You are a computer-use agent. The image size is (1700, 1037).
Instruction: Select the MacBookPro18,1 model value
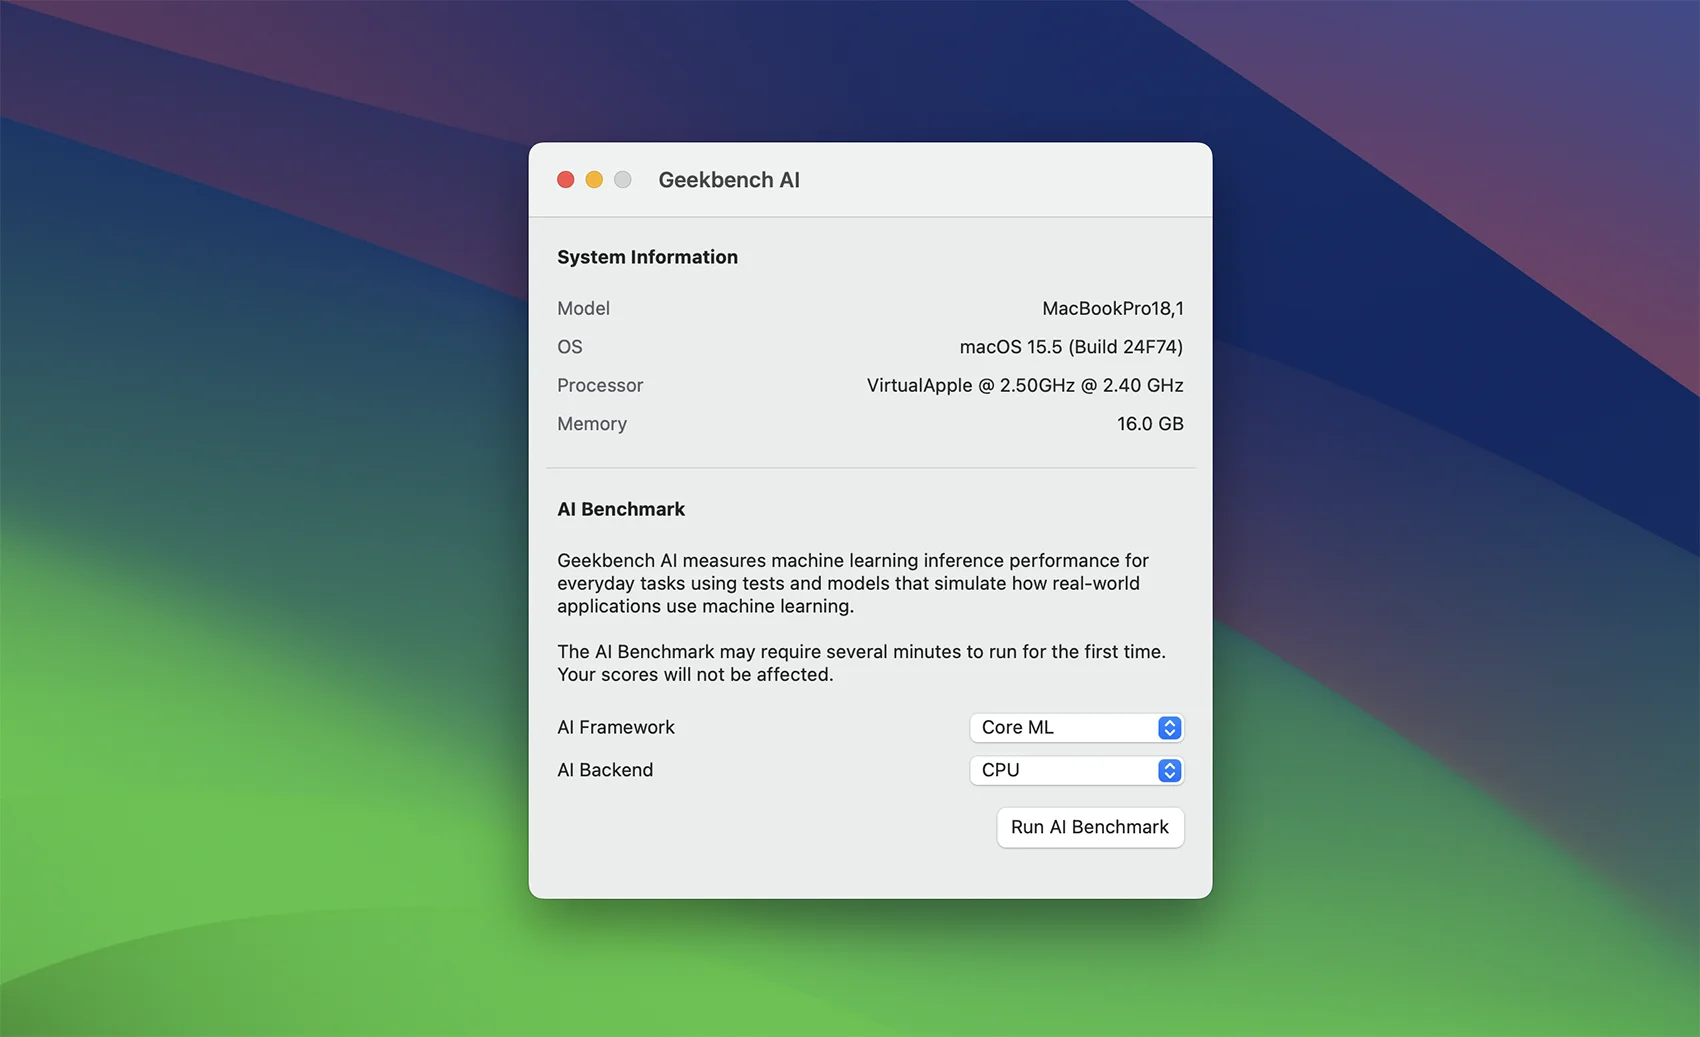[x=1113, y=308]
